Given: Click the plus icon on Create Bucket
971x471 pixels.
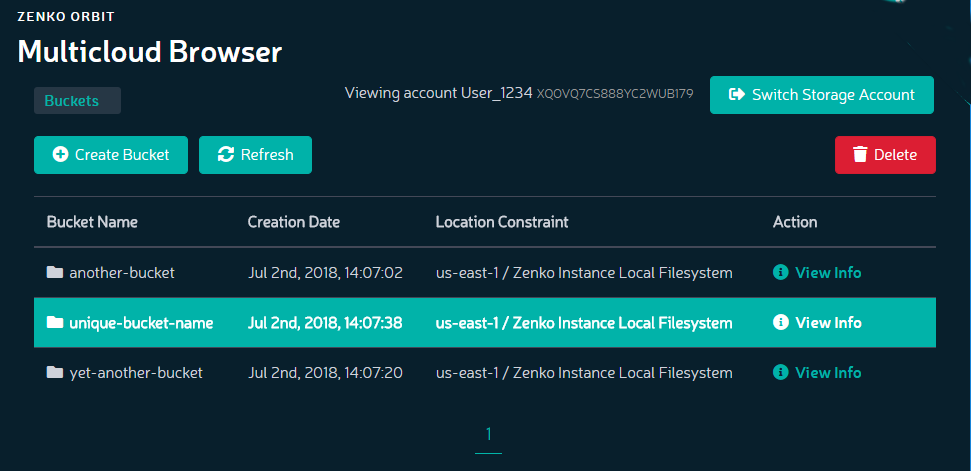Looking at the screenshot, I should 61,155.
